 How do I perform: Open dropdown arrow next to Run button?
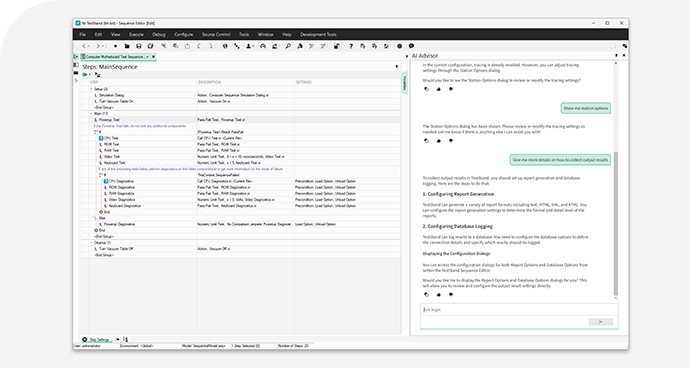(90, 75)
